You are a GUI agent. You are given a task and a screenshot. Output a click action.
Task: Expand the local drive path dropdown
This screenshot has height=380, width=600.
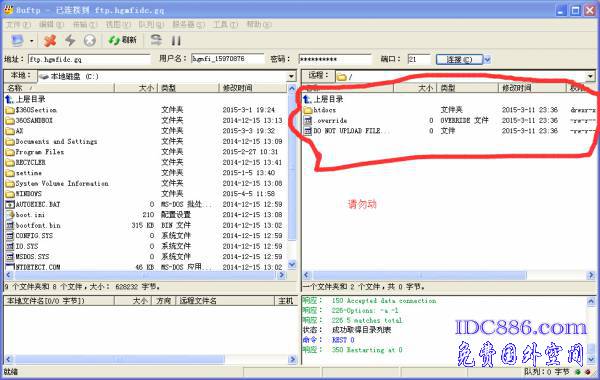coord(292,76)
